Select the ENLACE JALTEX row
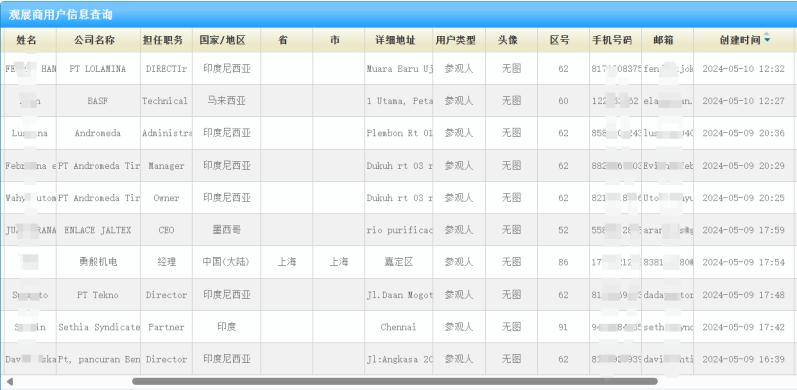 [x=398, y=230]
